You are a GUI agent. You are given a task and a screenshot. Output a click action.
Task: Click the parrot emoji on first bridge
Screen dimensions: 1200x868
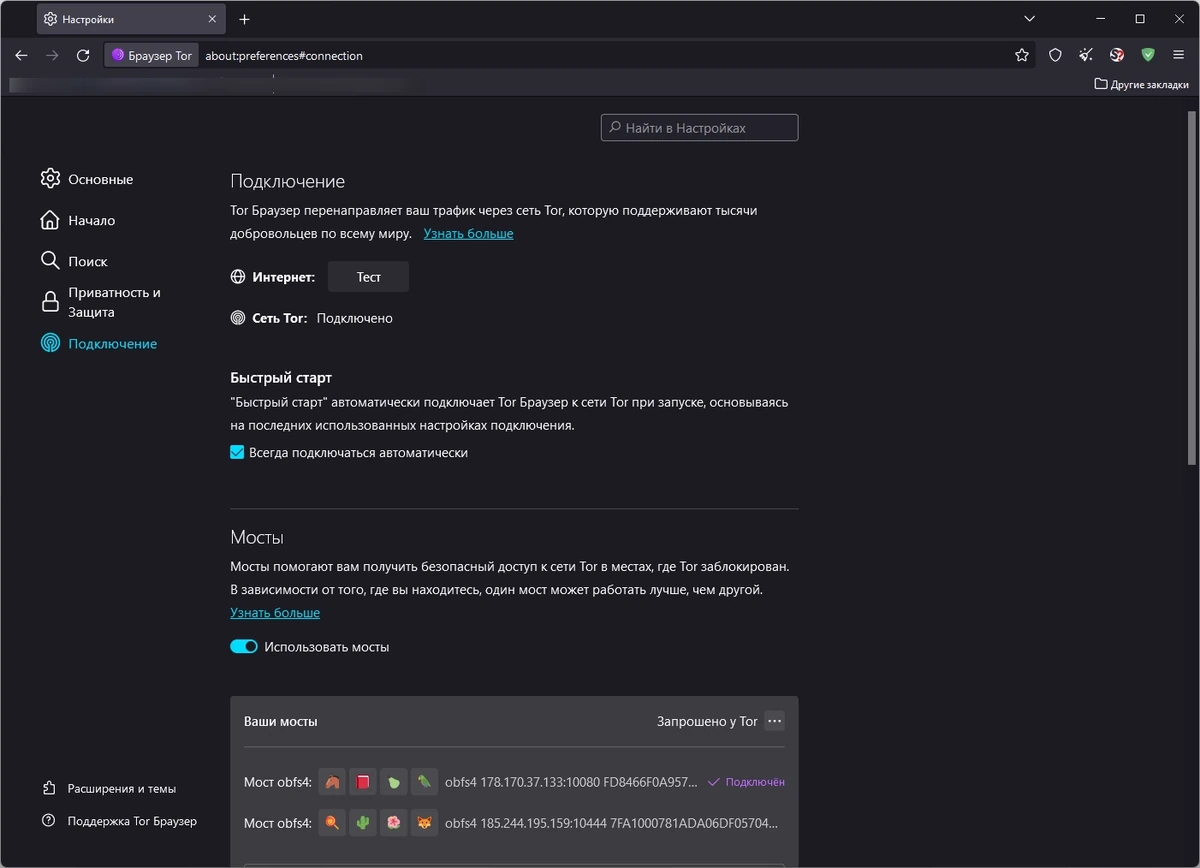click(x=425, y=782)
